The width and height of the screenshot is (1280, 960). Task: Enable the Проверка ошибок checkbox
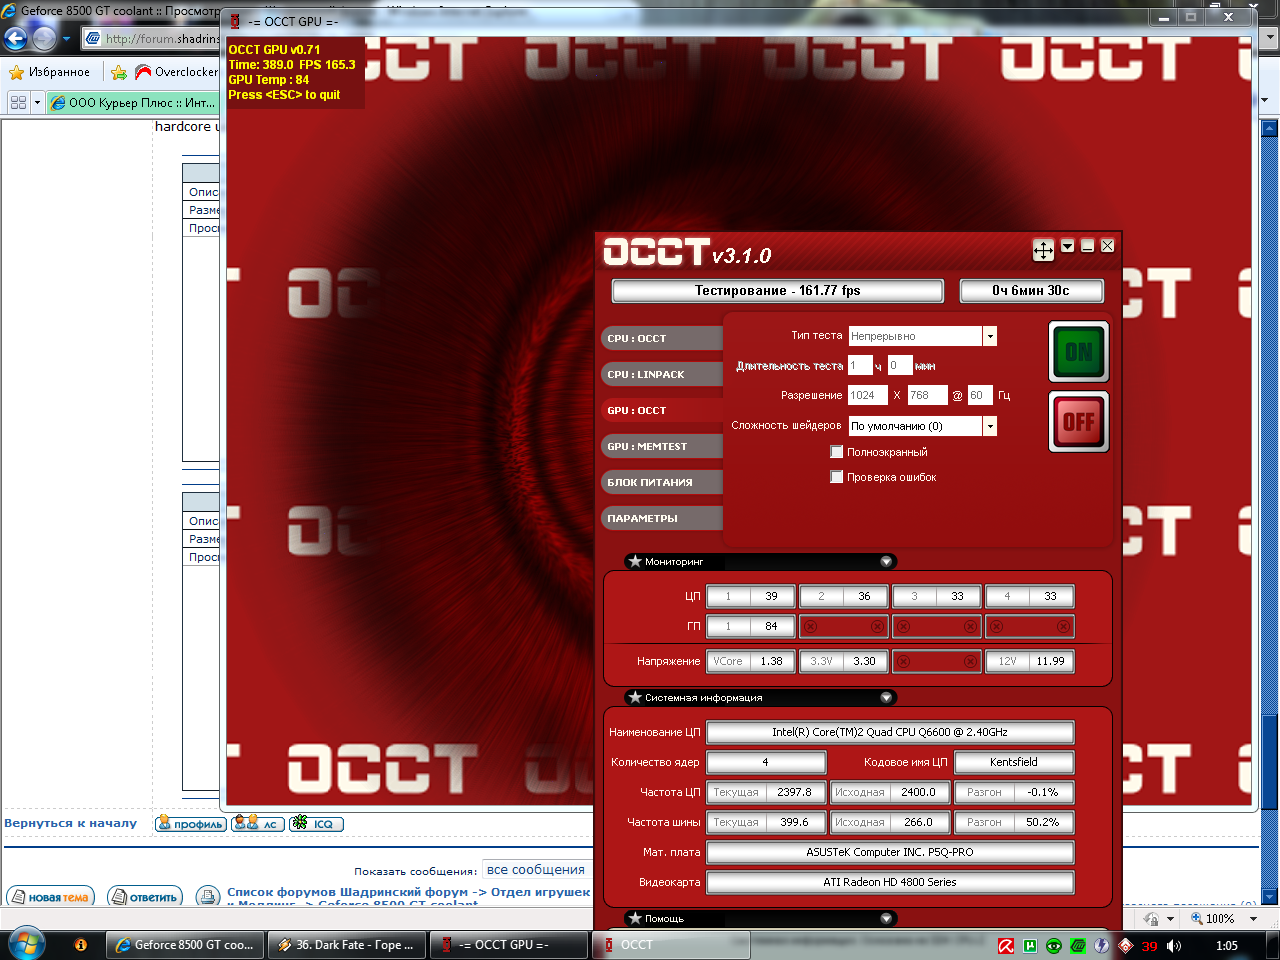[x=837, y=477]
